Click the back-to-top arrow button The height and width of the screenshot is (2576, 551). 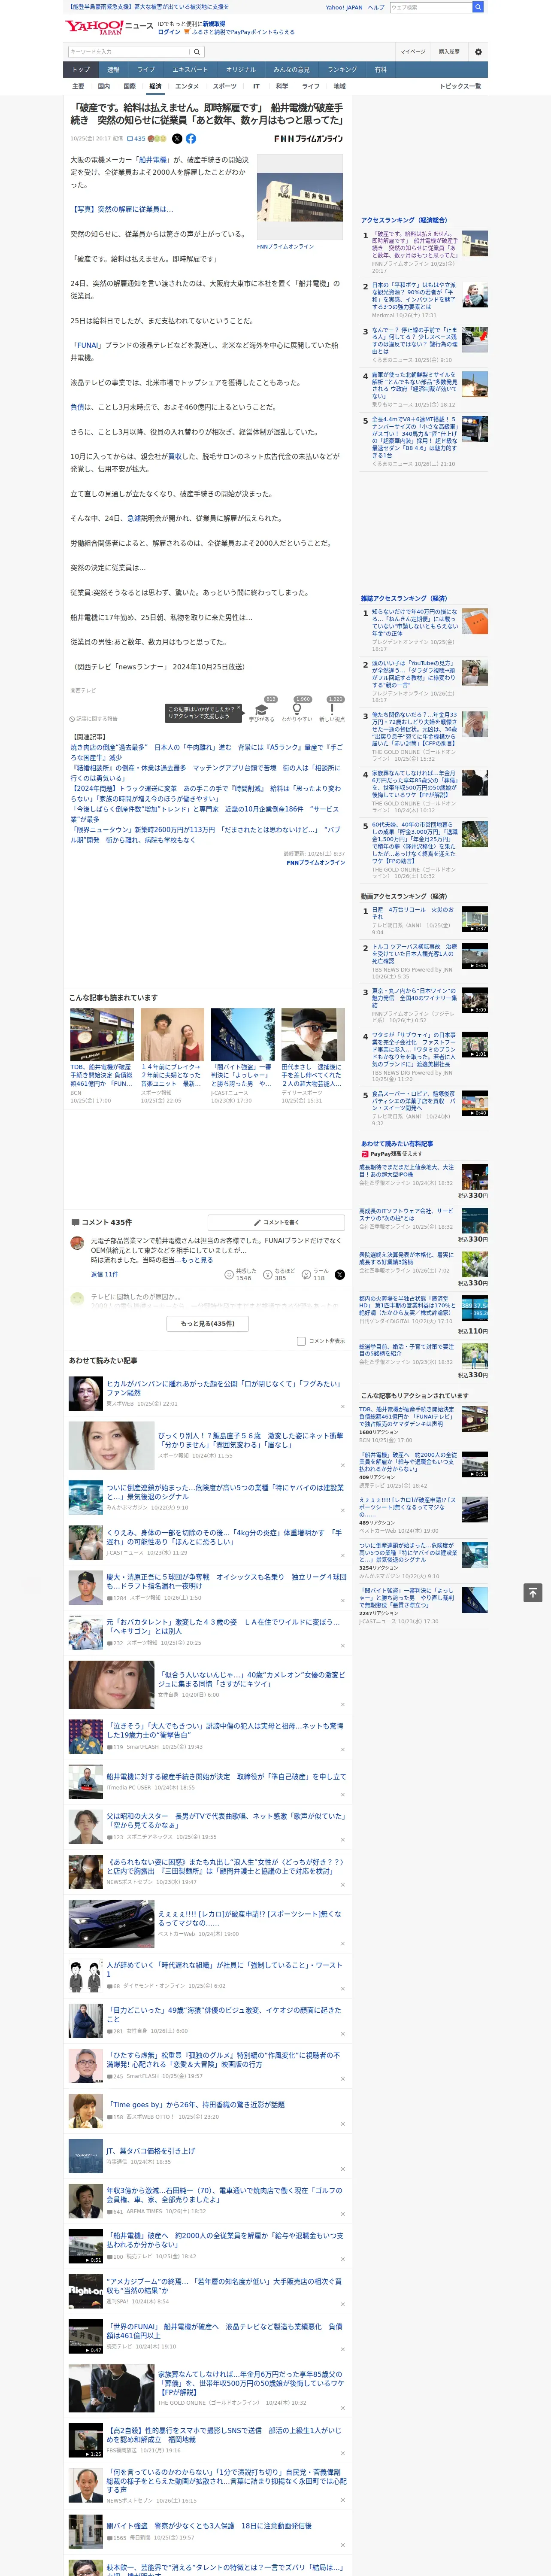(x=533, y=1592)
